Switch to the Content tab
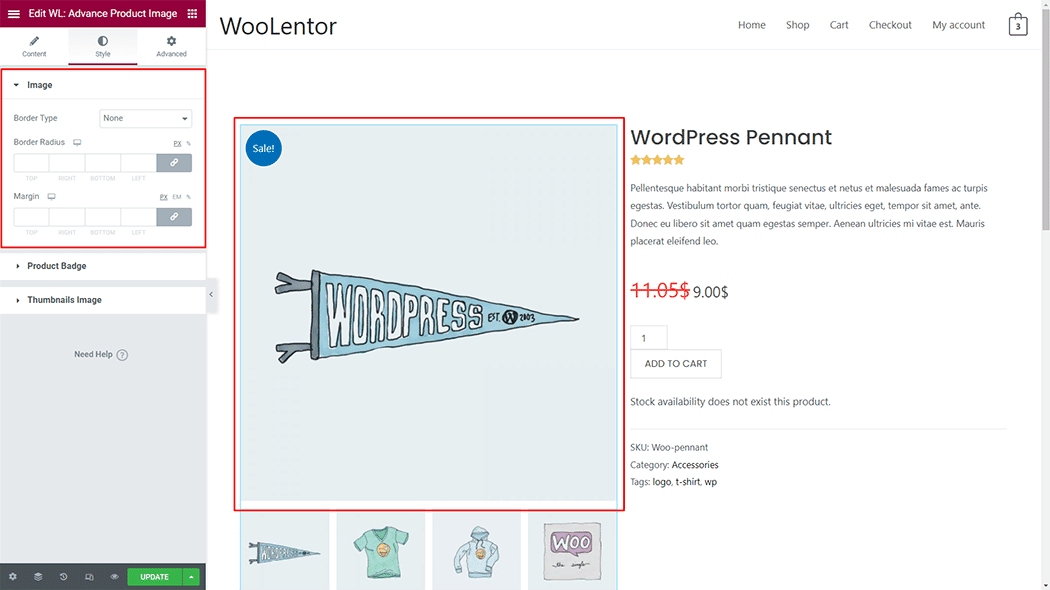This screenshot has width=1050, height=590. (x=34, y=46)
